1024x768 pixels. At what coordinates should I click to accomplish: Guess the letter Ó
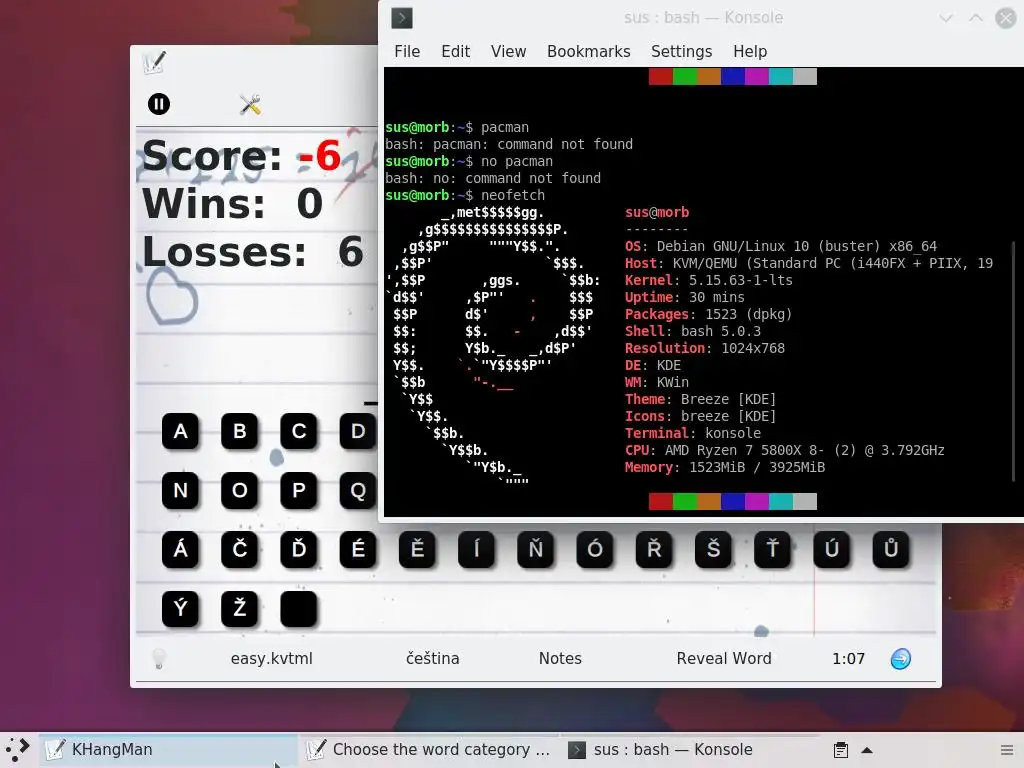595,549
